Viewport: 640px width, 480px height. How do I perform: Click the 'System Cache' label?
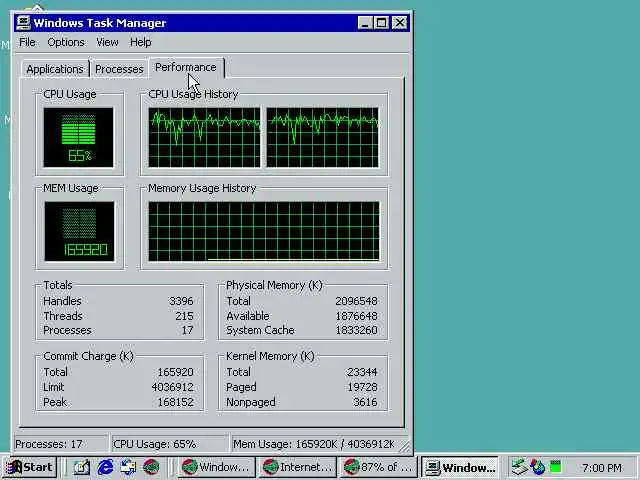click(260, 330)
